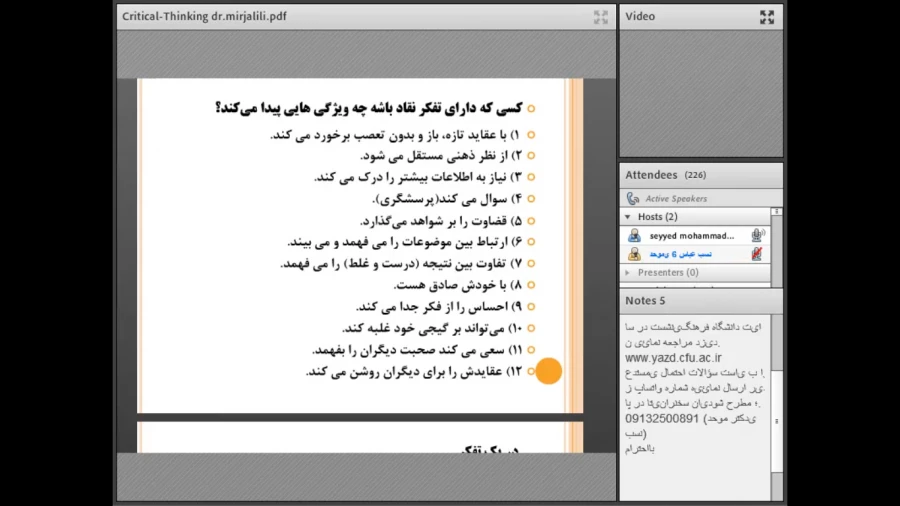The width and height of the screenshot is (900, 506).
Task: Open the www.yazd.cfu.ac.ir link in Notes
Action: coord(673,357)
